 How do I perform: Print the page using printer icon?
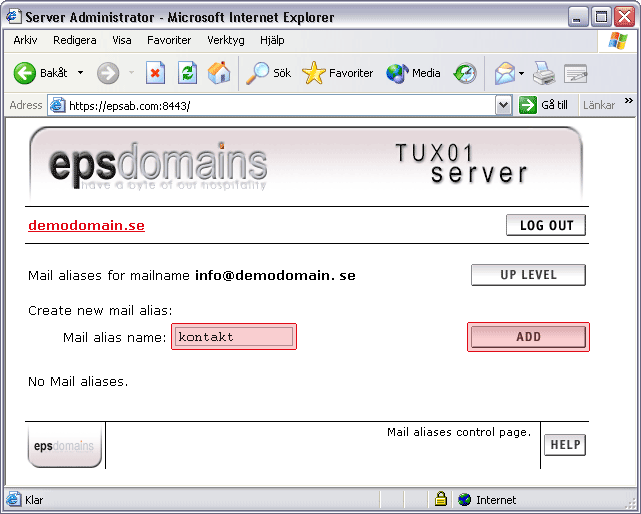click(x=543, y=73)
